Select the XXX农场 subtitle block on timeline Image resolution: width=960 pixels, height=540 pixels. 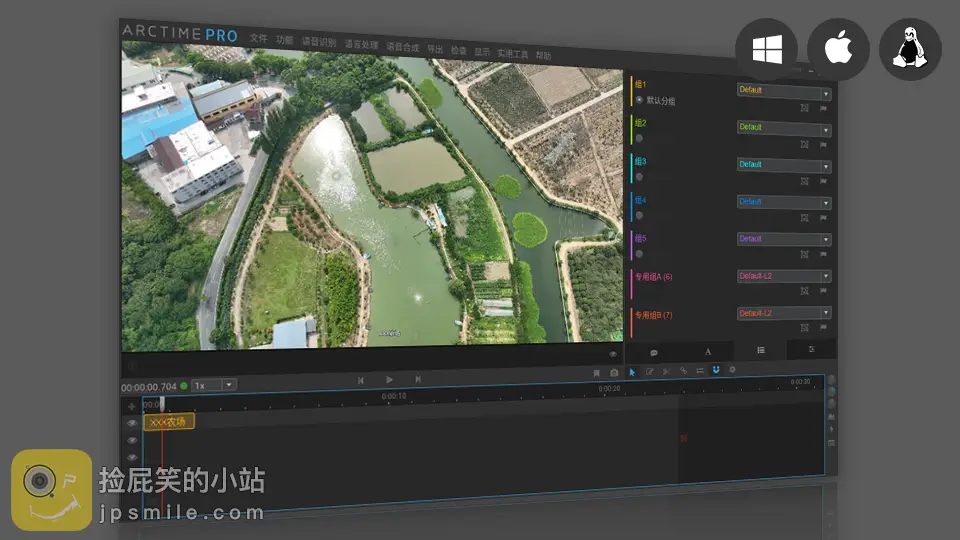pos(169,422)
